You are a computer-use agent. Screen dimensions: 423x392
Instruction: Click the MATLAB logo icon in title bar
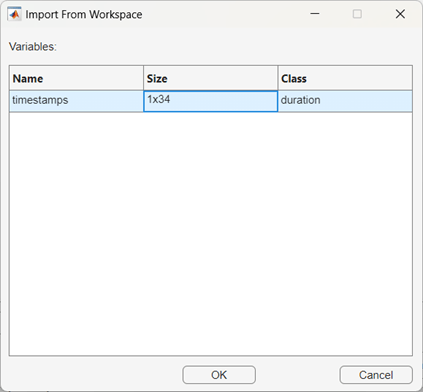[14, 14]
